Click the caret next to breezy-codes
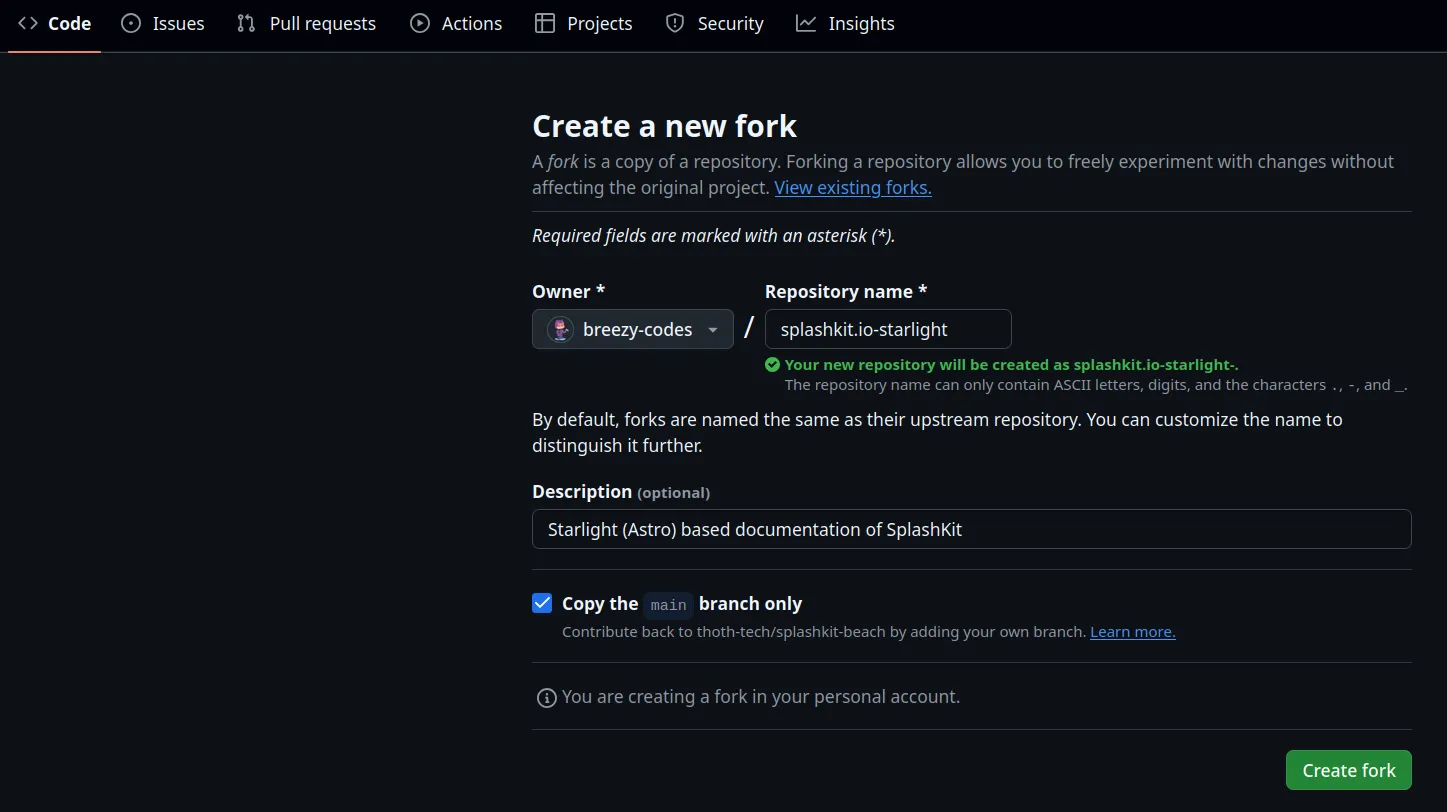This screenshot has height=812, width=1447. pyautogui.click(x=712, y=329)
